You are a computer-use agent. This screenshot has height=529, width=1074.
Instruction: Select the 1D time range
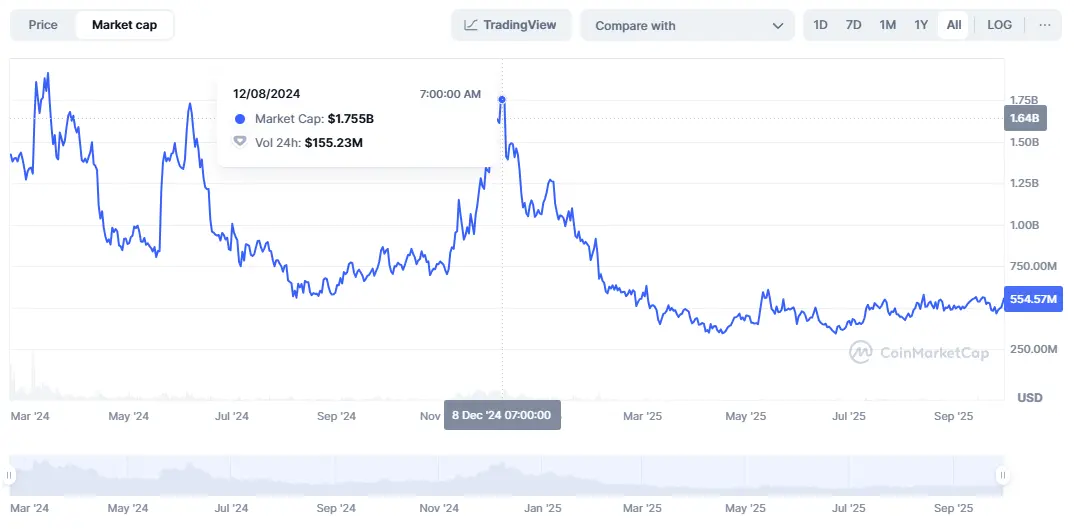(x=820, y=25)
